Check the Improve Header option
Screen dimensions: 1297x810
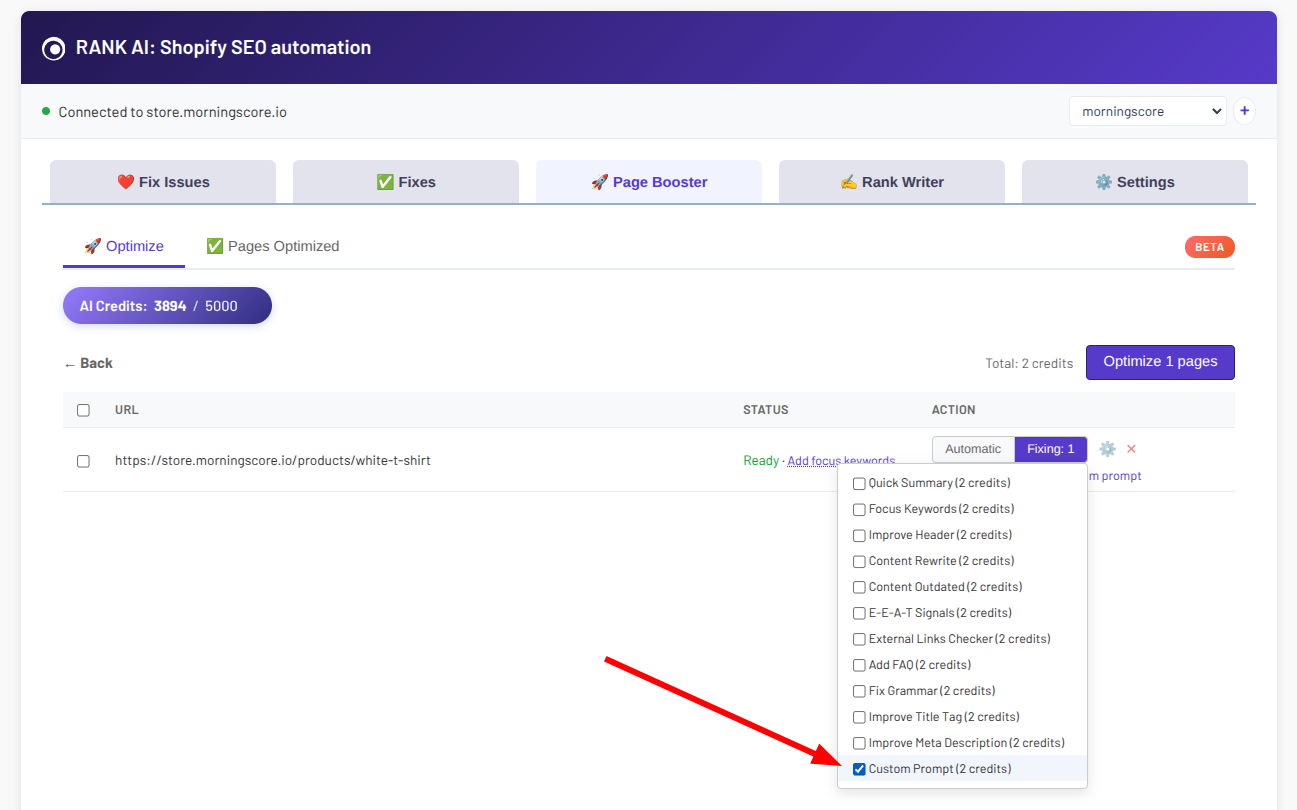coord(859,535)
